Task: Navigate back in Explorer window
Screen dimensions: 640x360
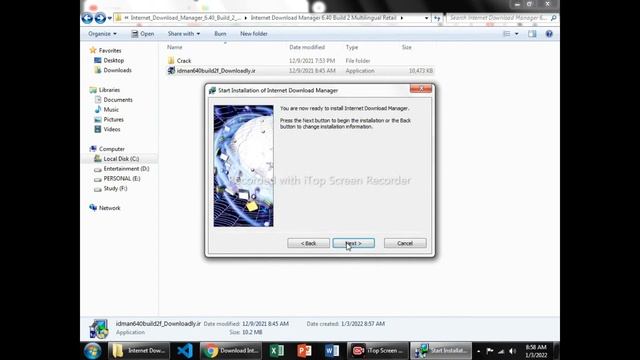Action: (87, 18)
